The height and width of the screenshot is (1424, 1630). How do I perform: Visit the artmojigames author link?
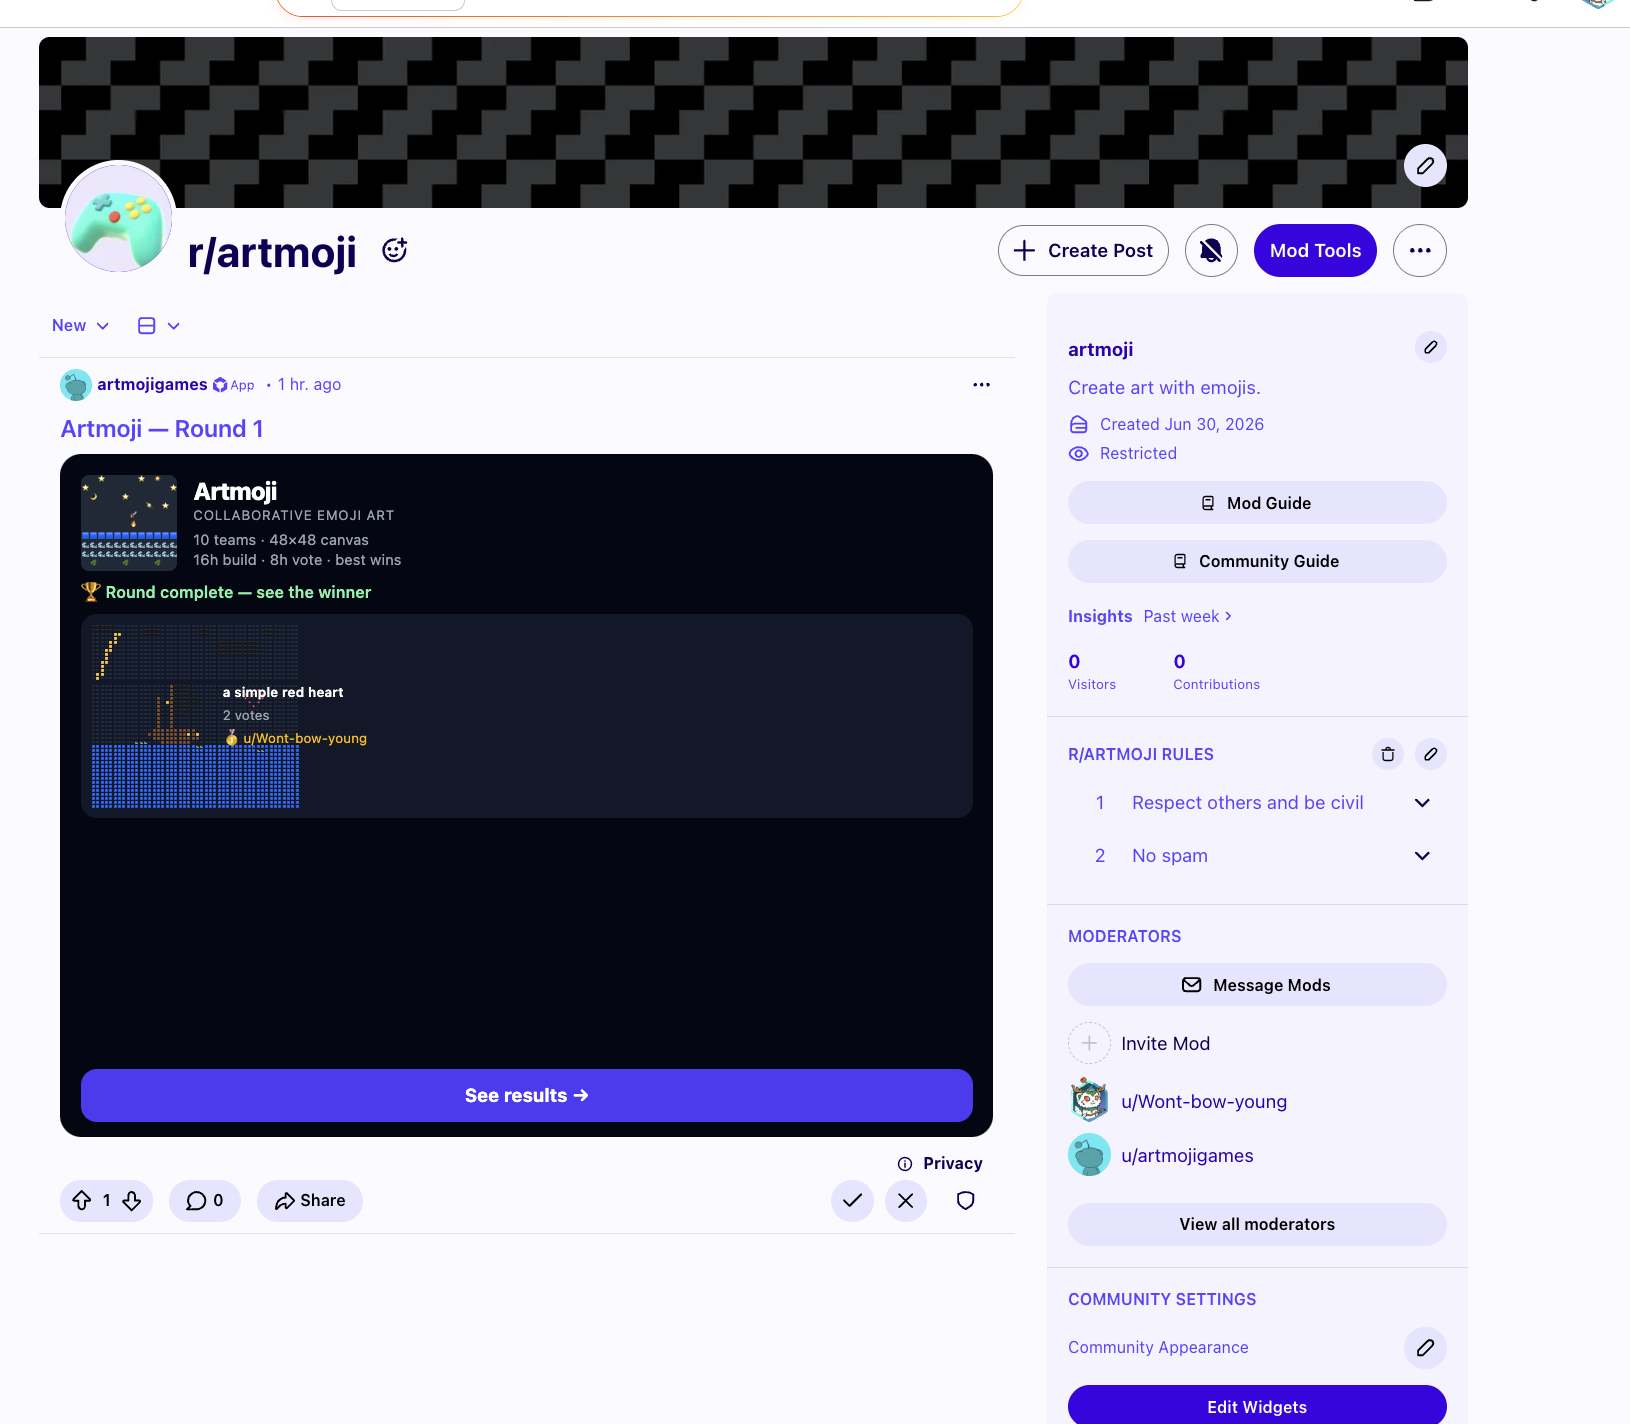pos(152,385)
